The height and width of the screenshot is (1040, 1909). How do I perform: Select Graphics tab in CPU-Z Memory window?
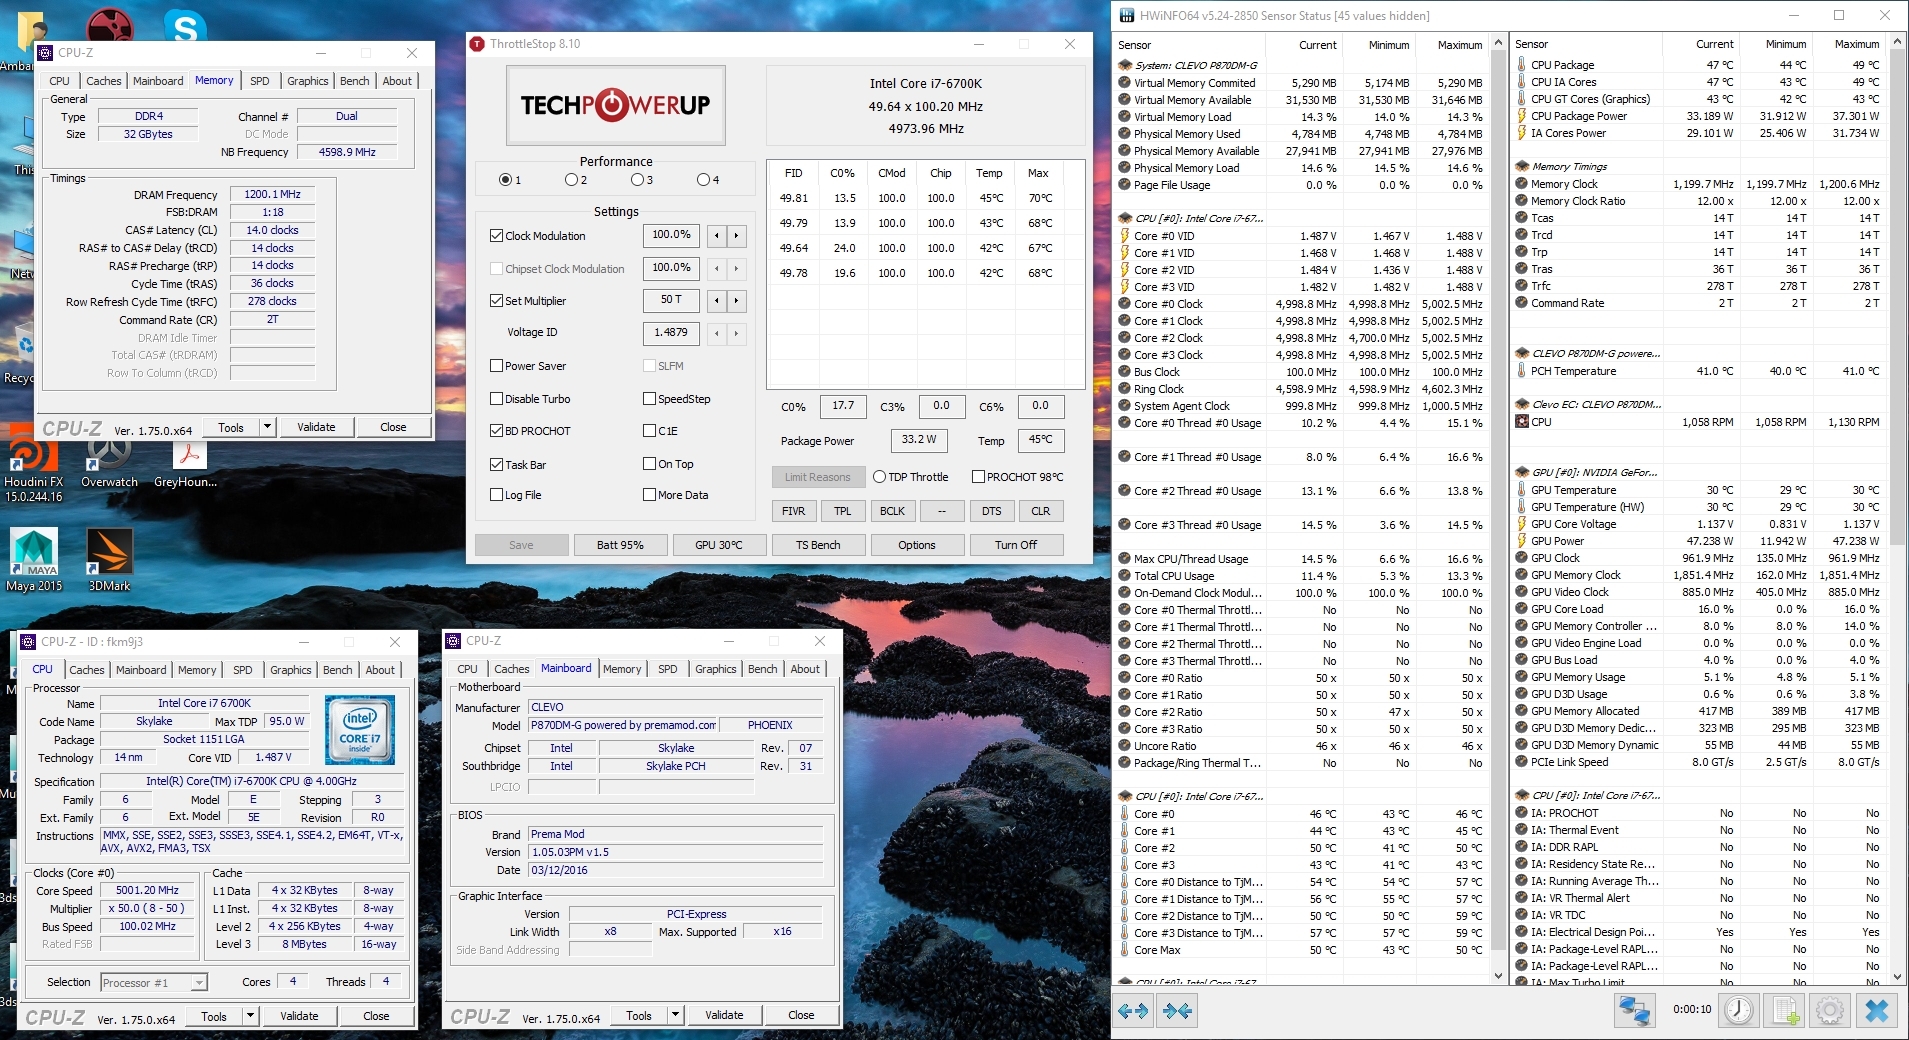(308, 81)
